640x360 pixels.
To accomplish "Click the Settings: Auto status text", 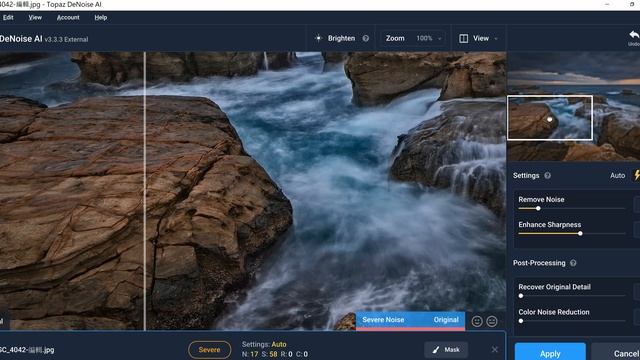I will tap(264, 344).
